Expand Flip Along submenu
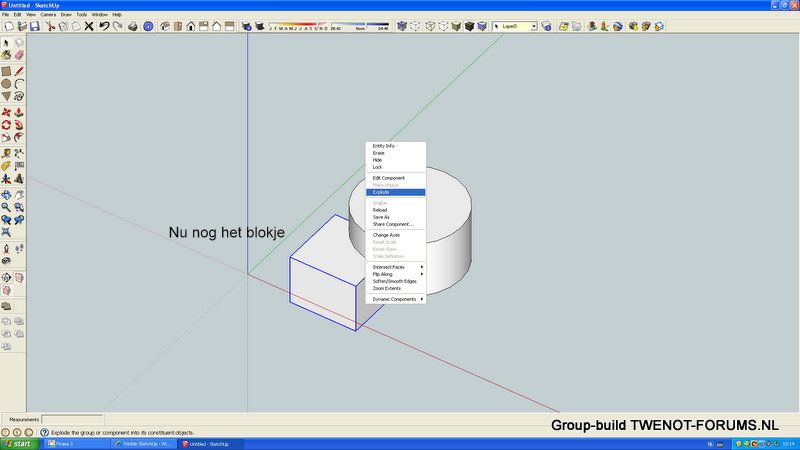Viewport: 800px width, 450px height. (395, 274)
